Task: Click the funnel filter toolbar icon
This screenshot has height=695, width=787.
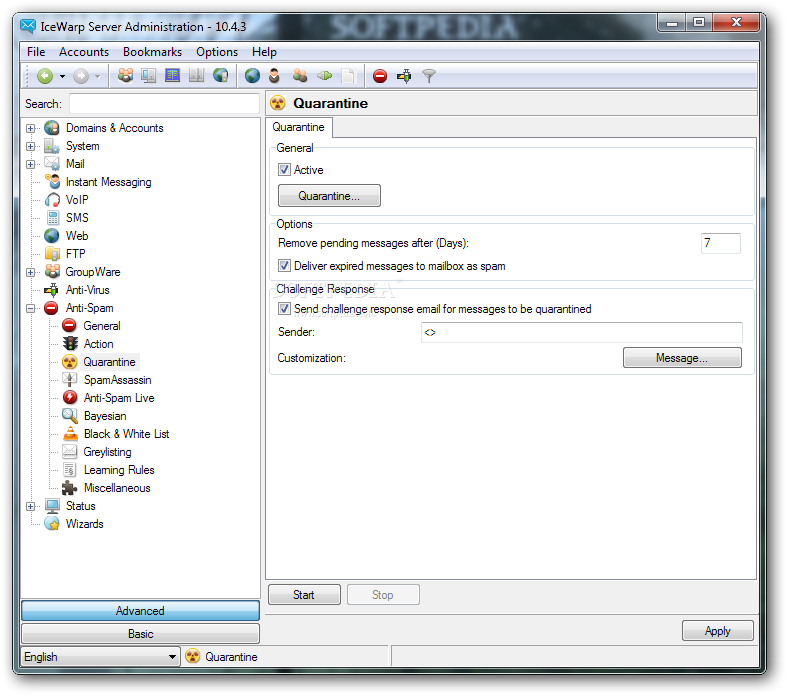Action: tap(429, 76)
